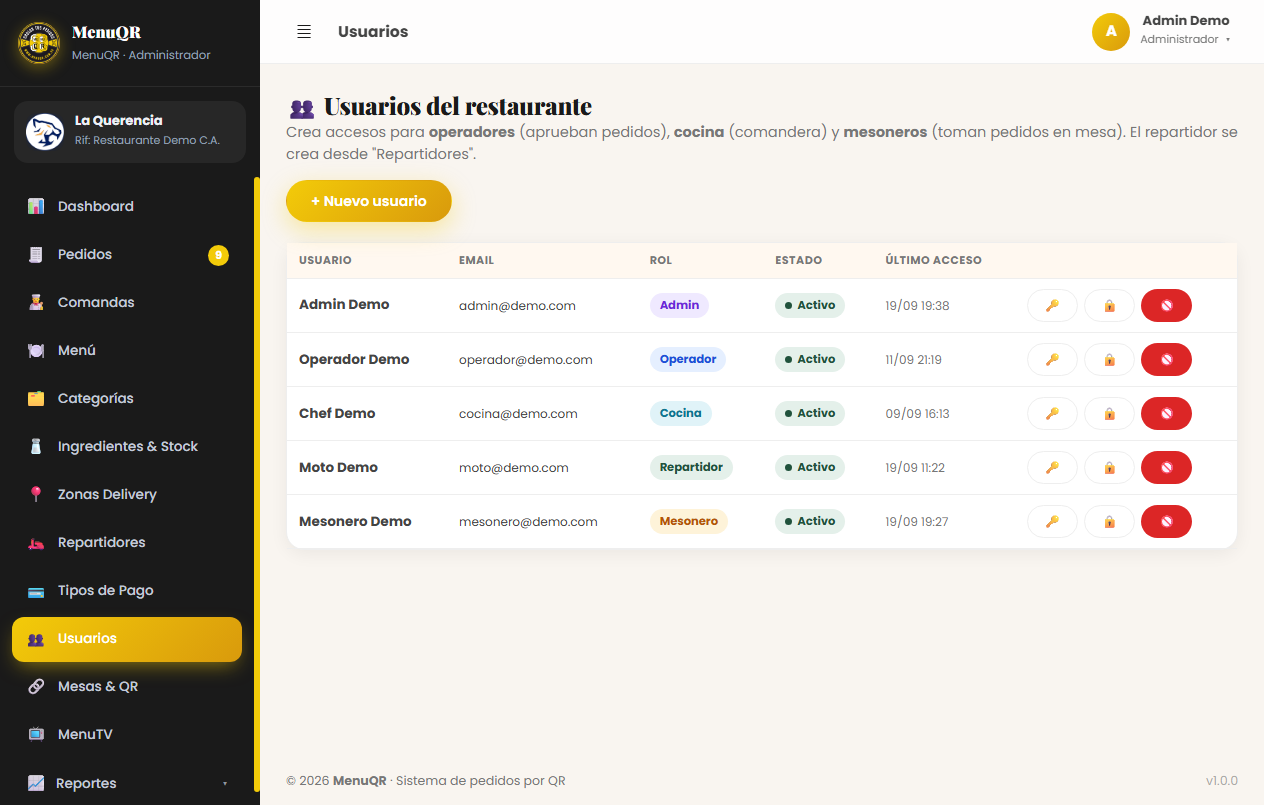Click email cocina@demo.com

518,414
